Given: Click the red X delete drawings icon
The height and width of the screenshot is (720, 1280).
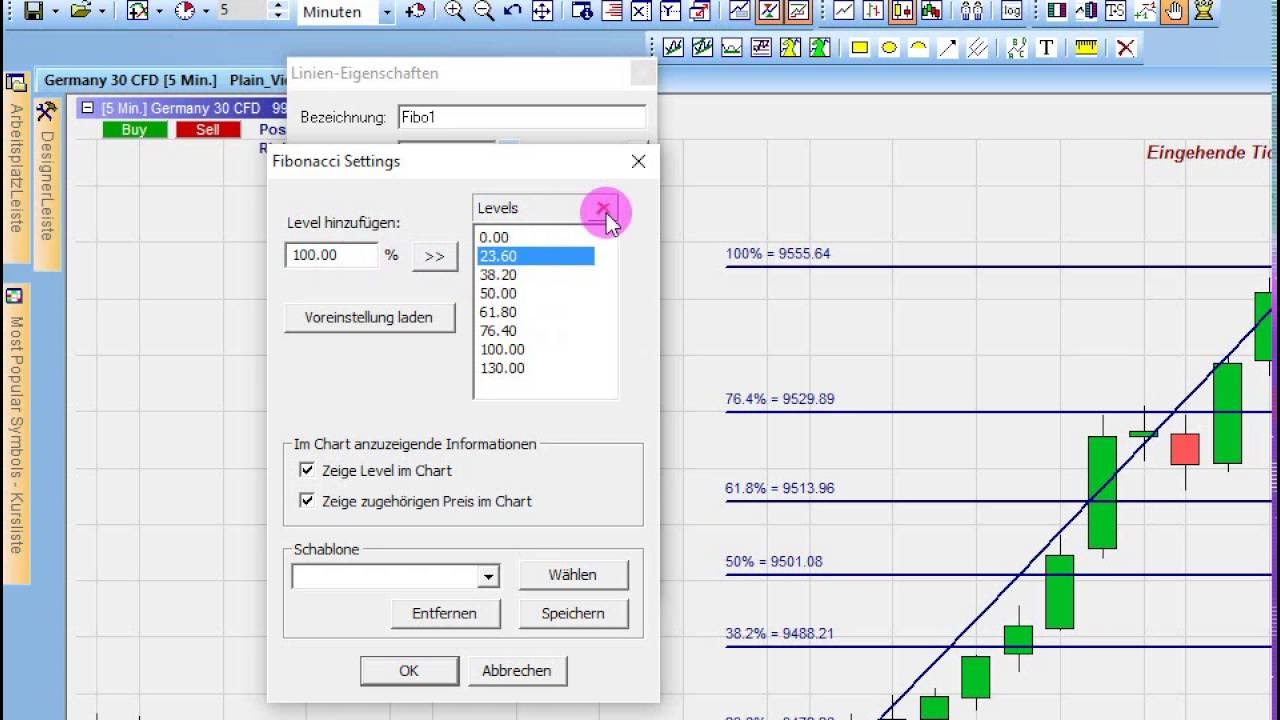Looking at the screenshot, I should click(x=1125, y=48).
